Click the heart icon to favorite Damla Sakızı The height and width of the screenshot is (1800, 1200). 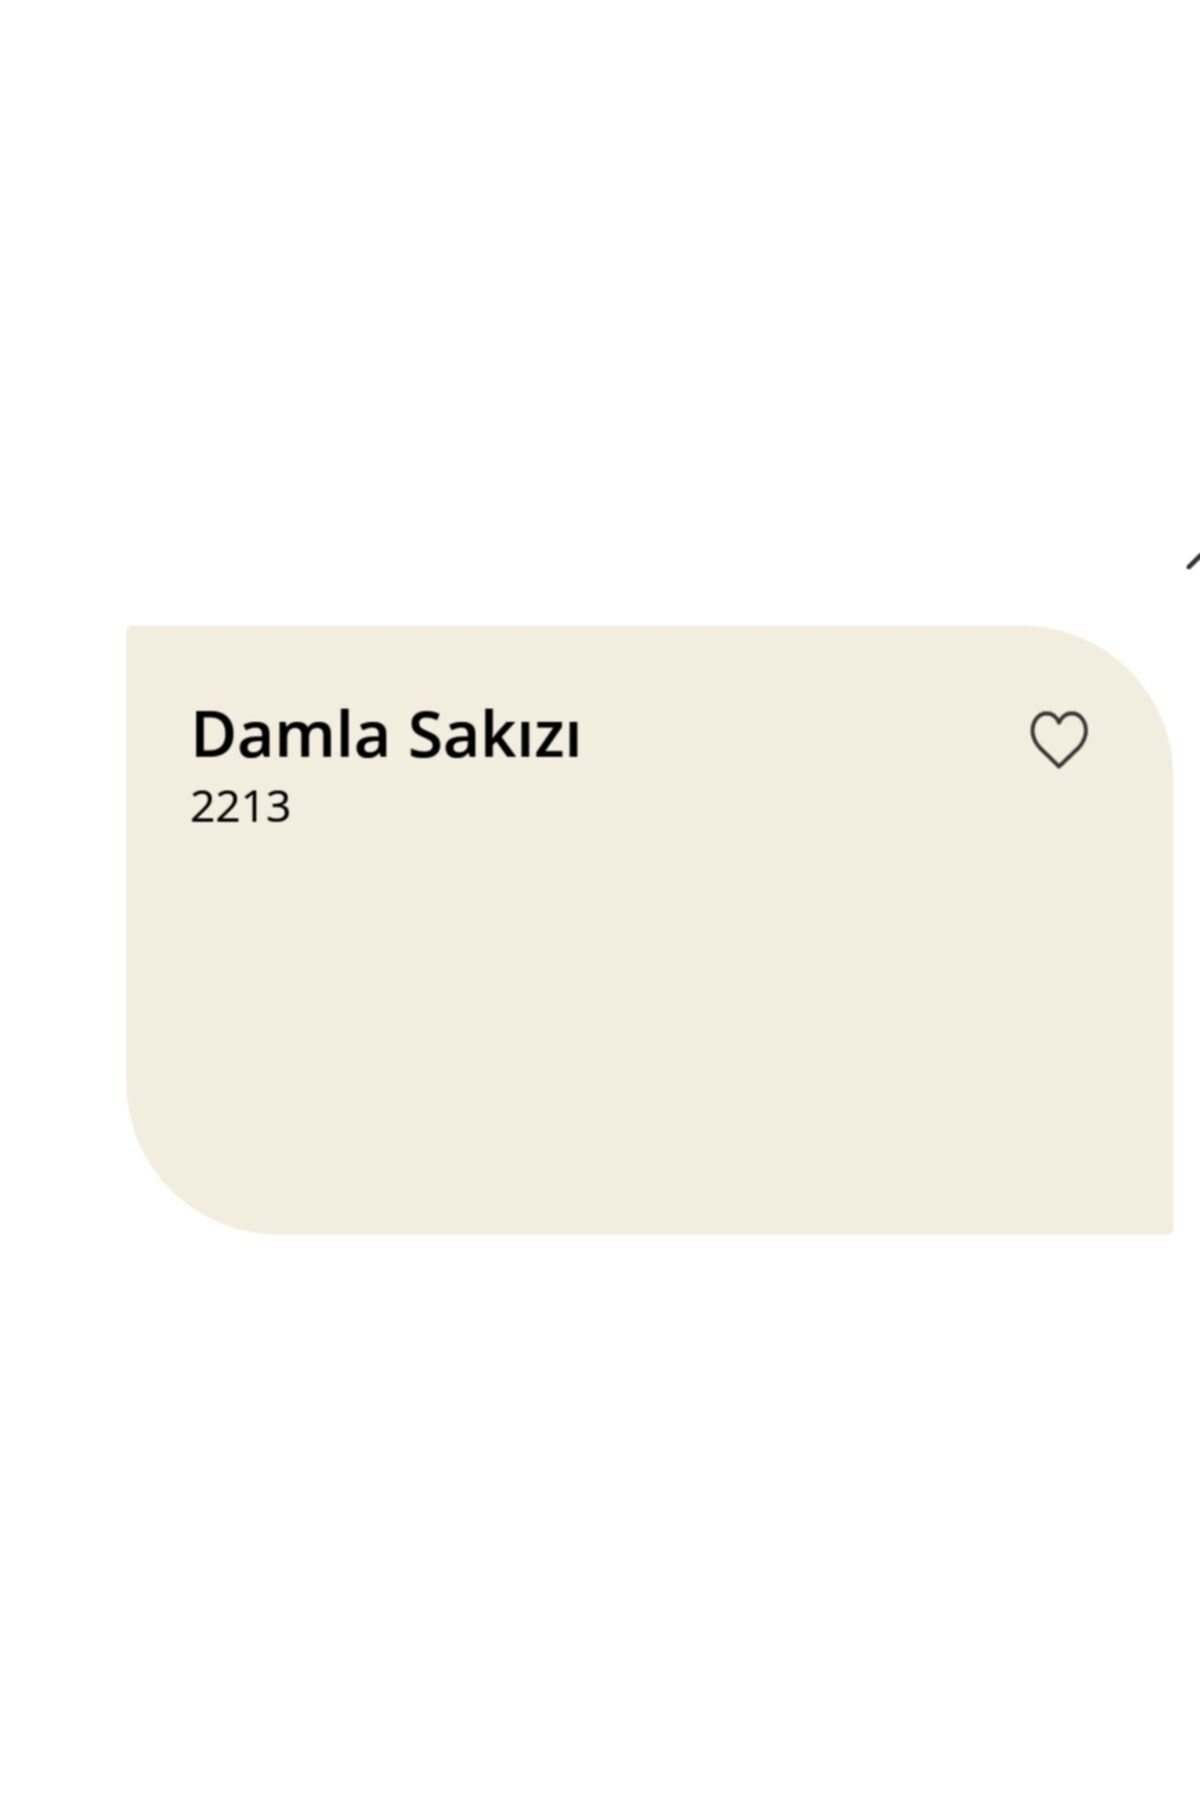1057,740
